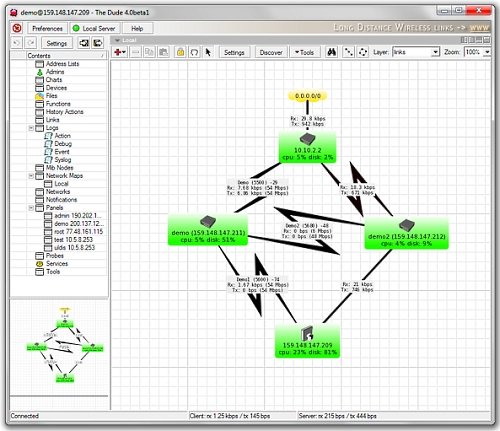Select the arrow pointer tool

pyautogui.click(x=208, y=52)
